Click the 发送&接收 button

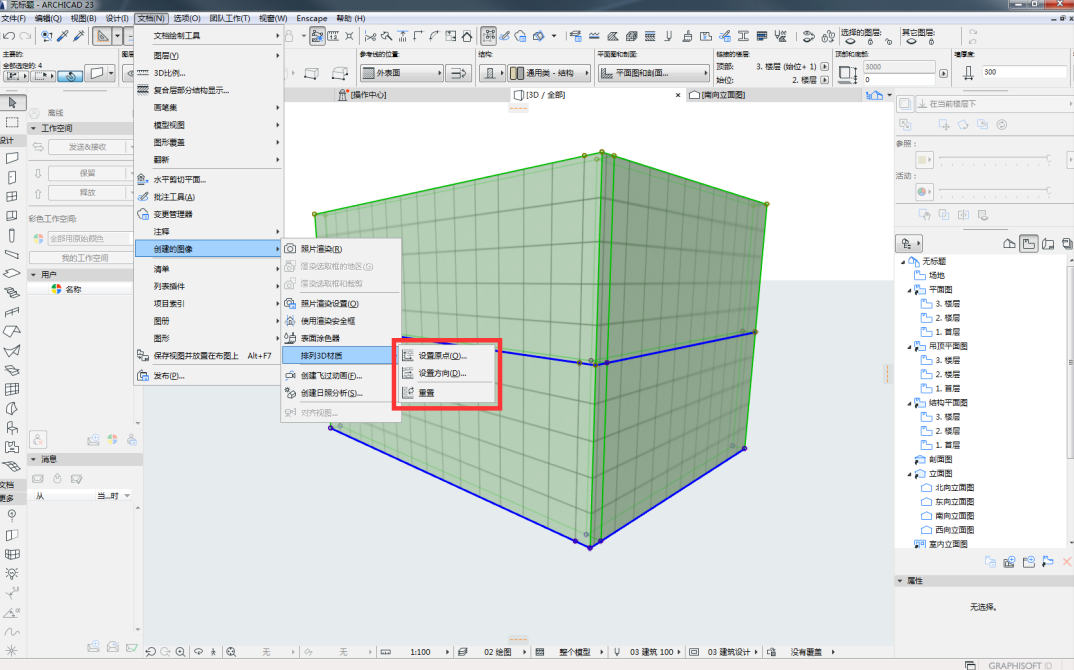(88, 147)
